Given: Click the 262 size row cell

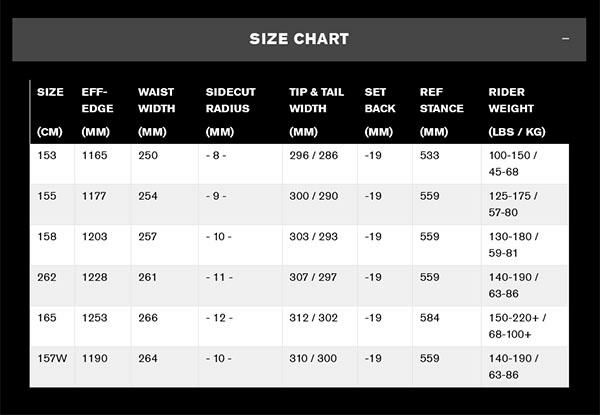Looking at the screenshot, I should click(47, 277).
